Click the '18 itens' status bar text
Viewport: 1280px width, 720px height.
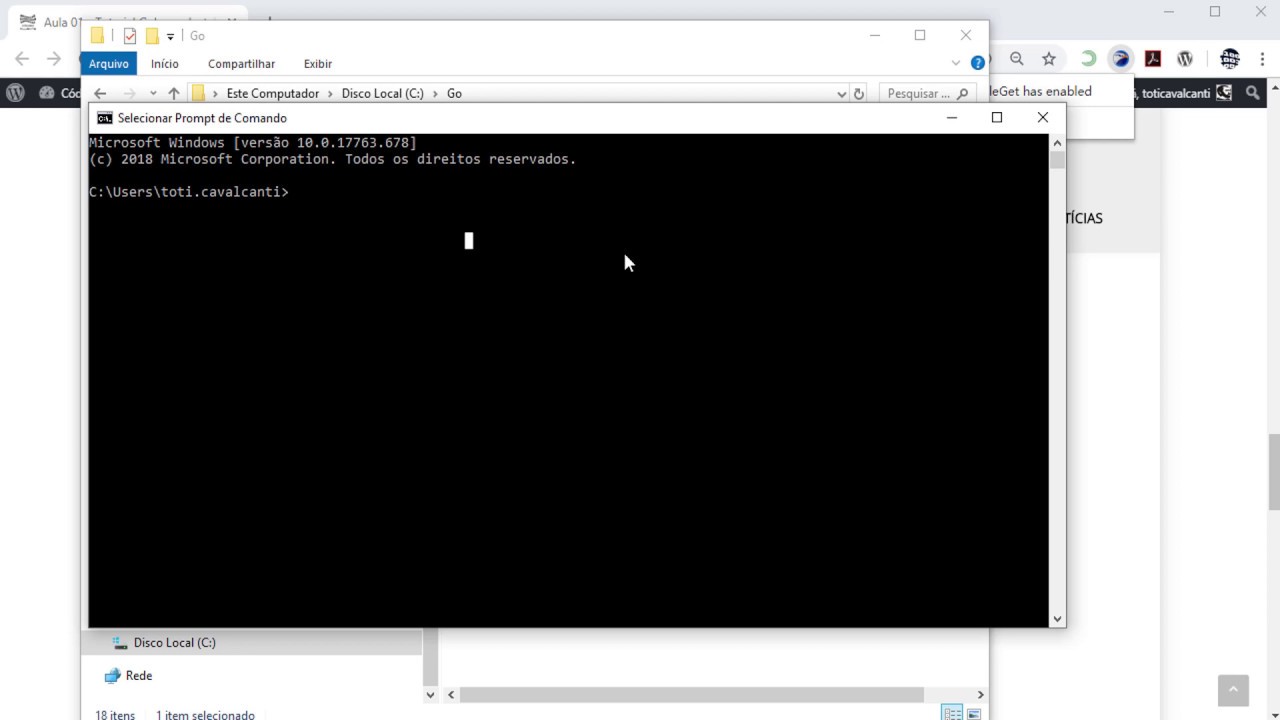[115, 715]
